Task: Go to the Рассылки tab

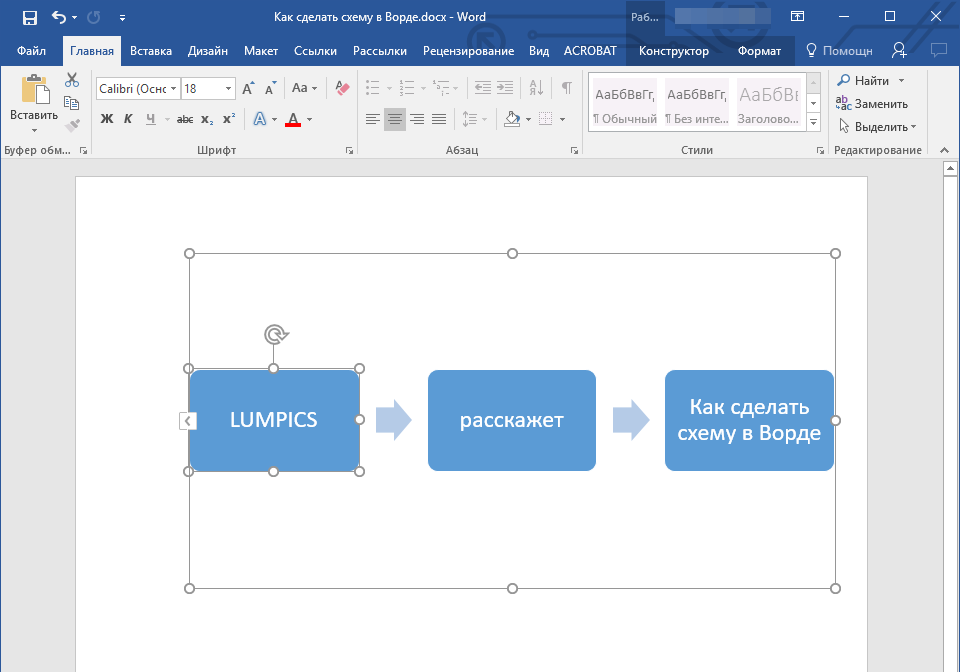Action: (x=380, y=51)
